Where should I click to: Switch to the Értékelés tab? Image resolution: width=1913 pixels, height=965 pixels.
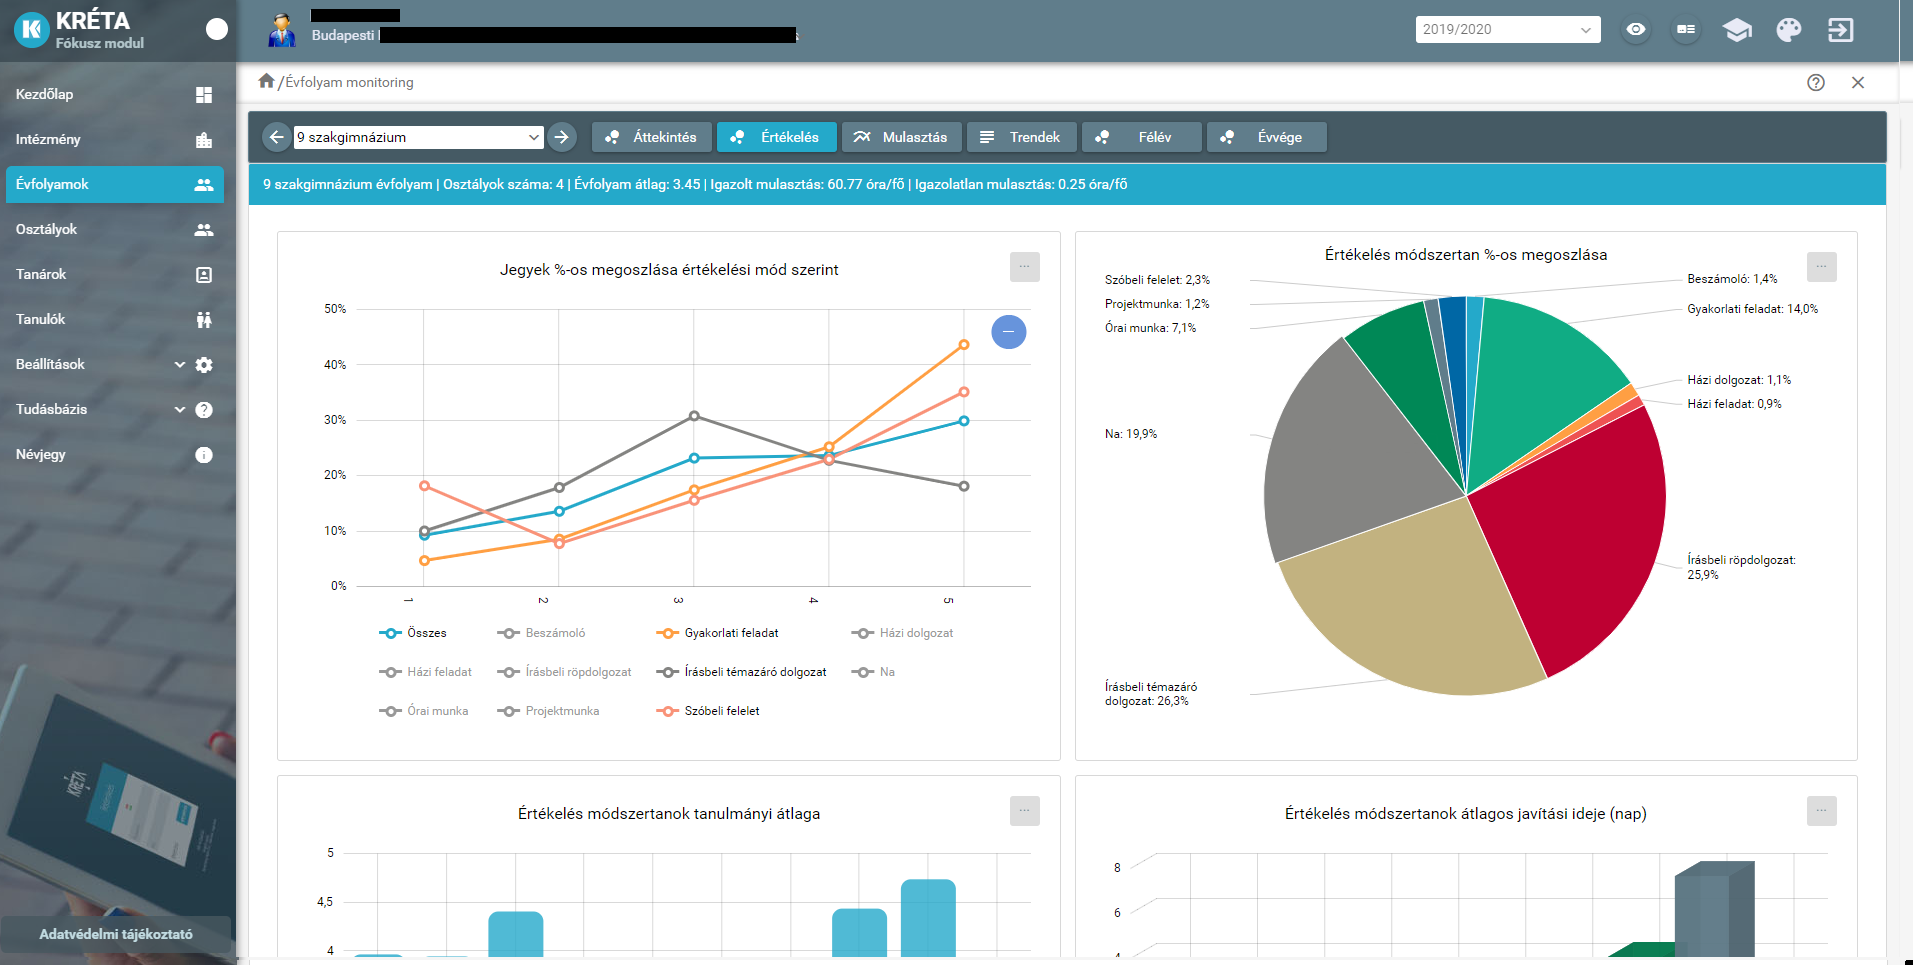click(777, 137)
